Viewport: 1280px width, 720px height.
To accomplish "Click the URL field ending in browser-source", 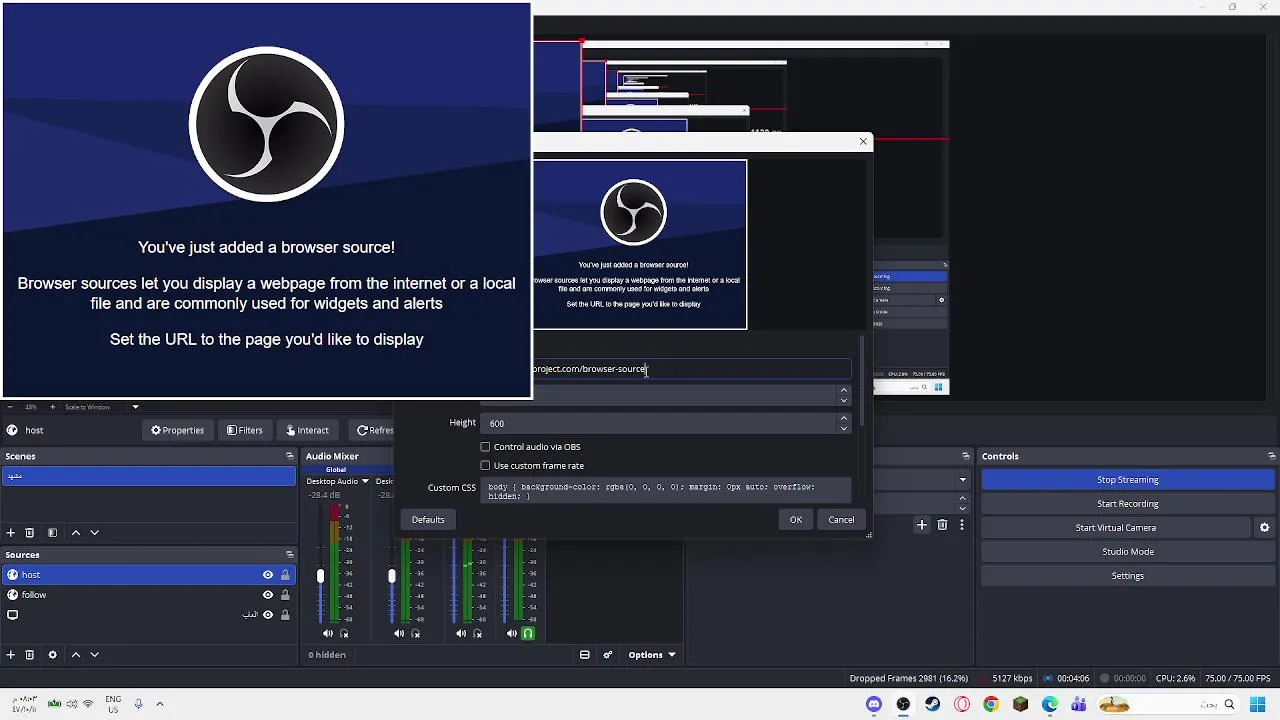I will [x=691, y=369].
